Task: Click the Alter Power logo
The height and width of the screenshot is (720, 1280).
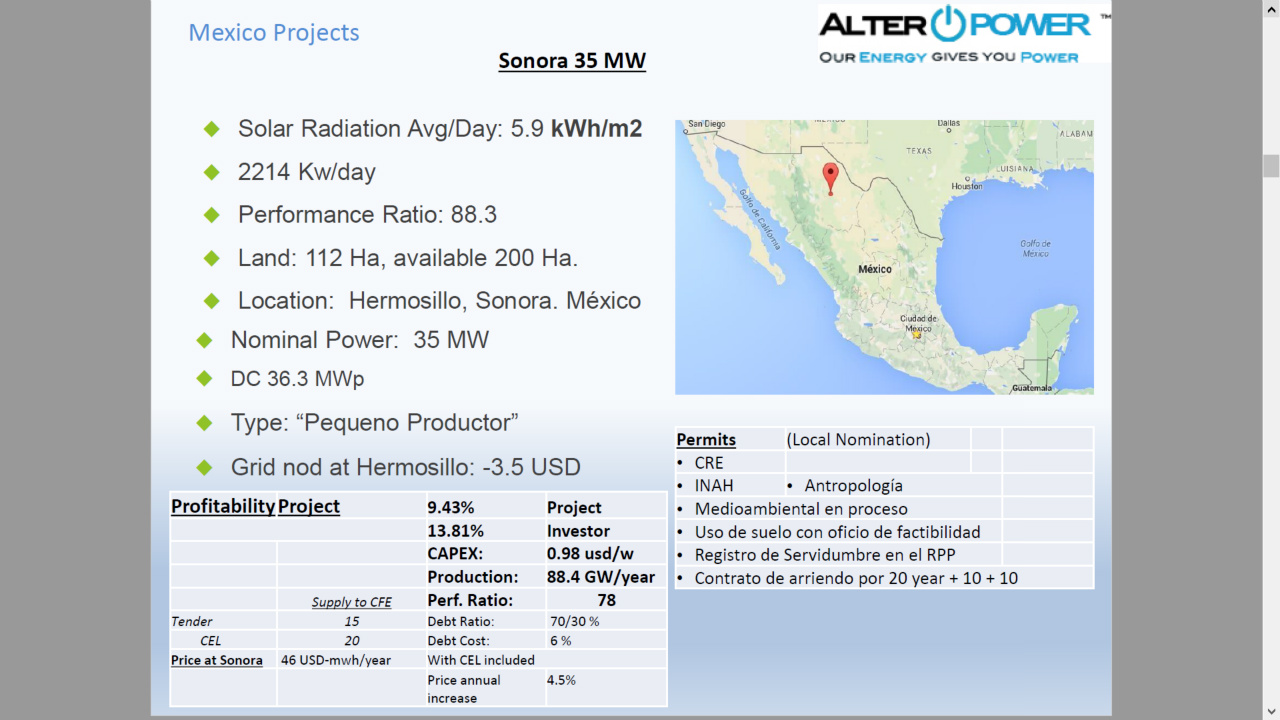Action: pyautogui.click(x=964, y=34)
